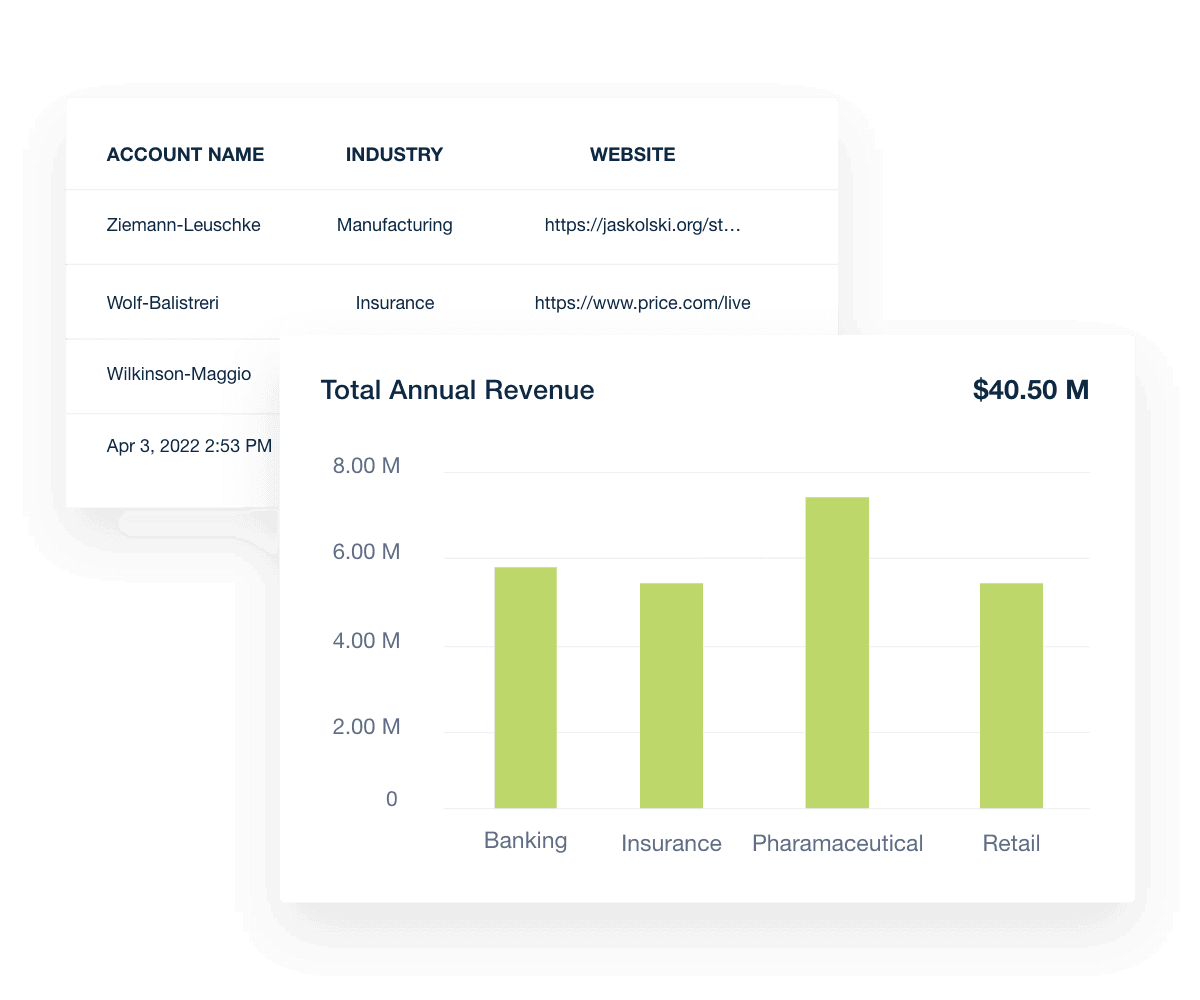Image resolution: width=1200 pixels, height=1000 pixels.
Task: Click the Manufacturing industry label
Action: pyautogui.click(x=394, y=225)
